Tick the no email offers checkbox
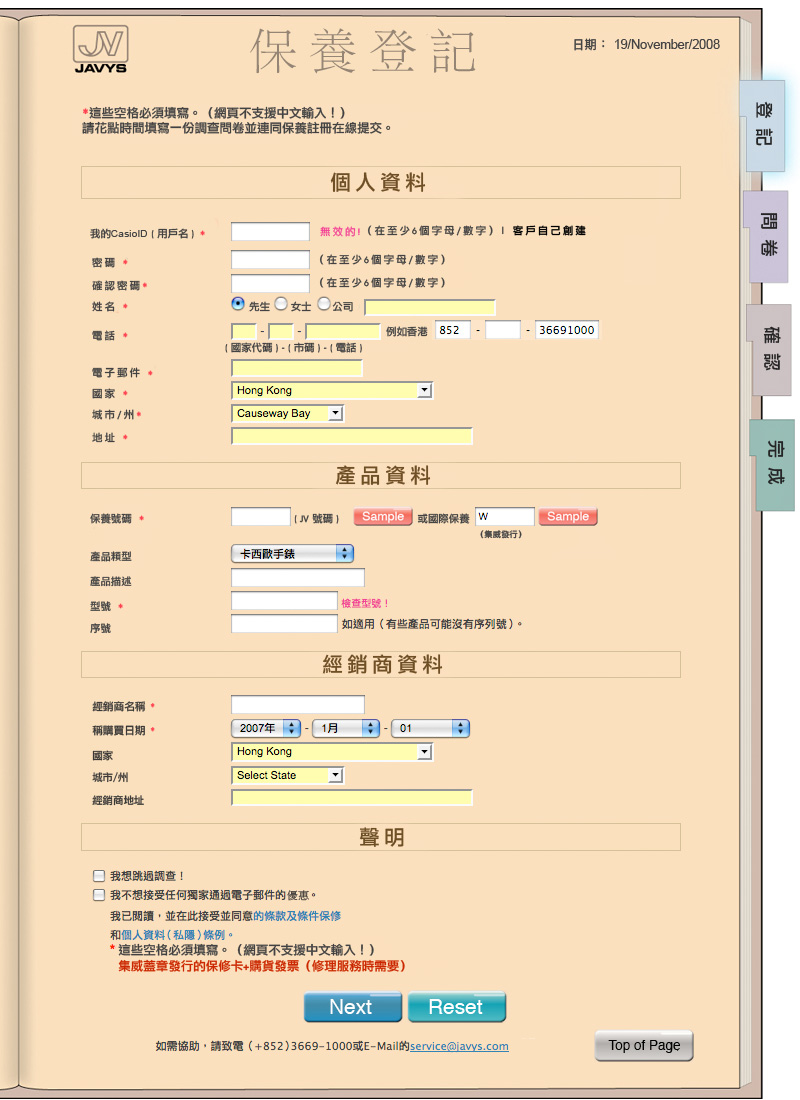Viewport: 800px width, 1100px height. point(99,895)
